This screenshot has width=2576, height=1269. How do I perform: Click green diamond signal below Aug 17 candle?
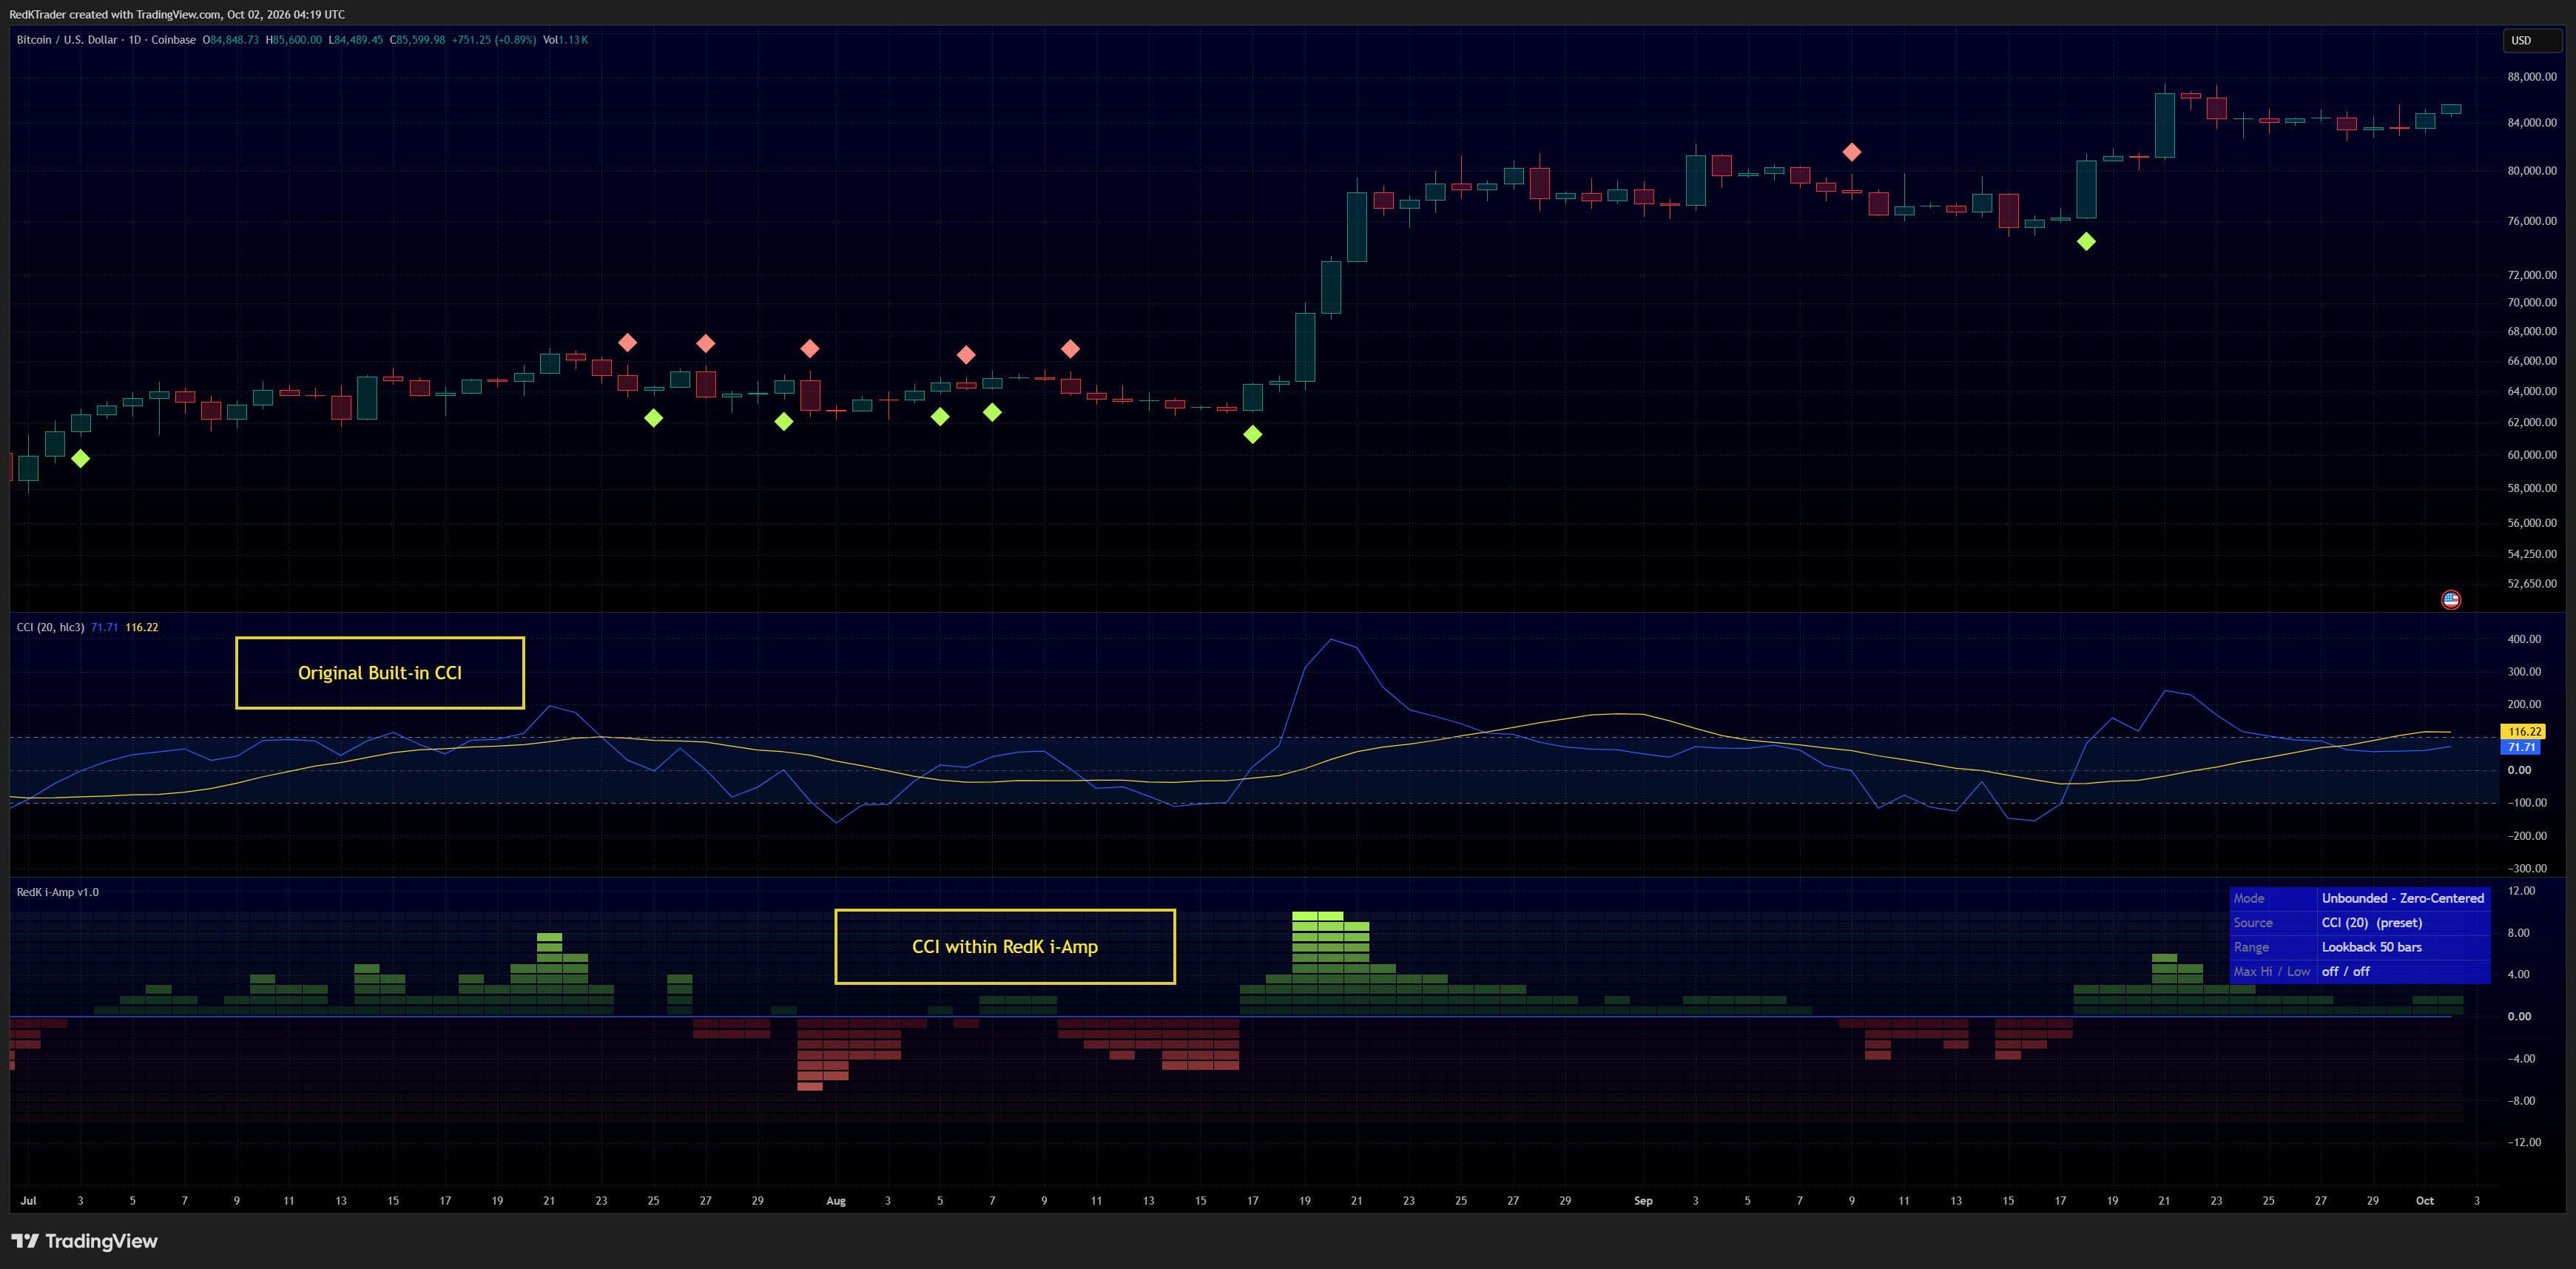1252,434
